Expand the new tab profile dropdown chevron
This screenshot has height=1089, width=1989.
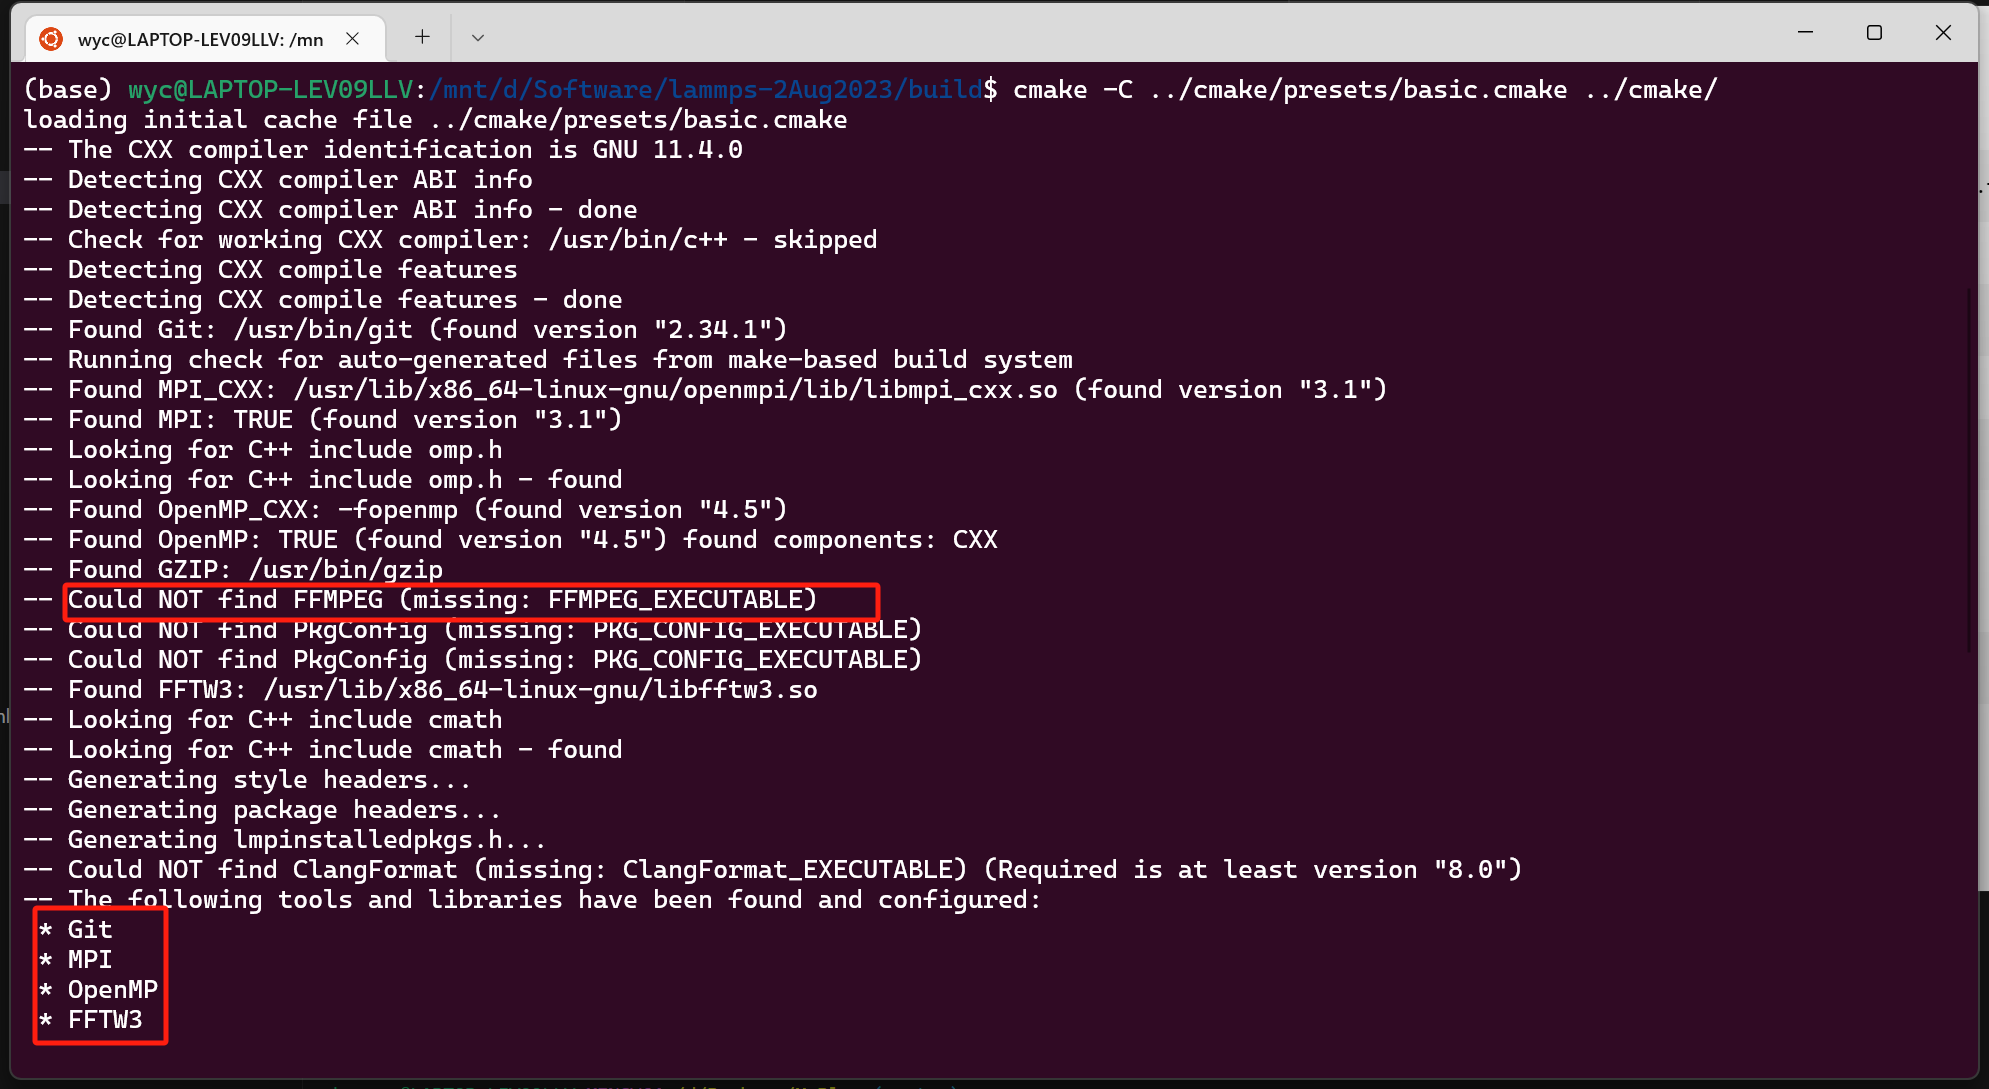[x=478, y=38]
